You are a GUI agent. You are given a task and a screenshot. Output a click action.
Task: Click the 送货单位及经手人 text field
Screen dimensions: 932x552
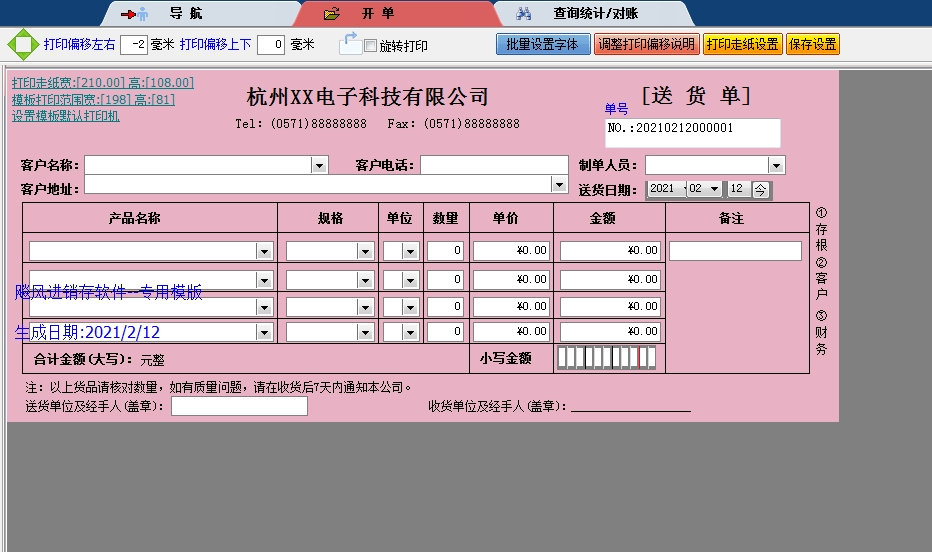coord(239,406)
